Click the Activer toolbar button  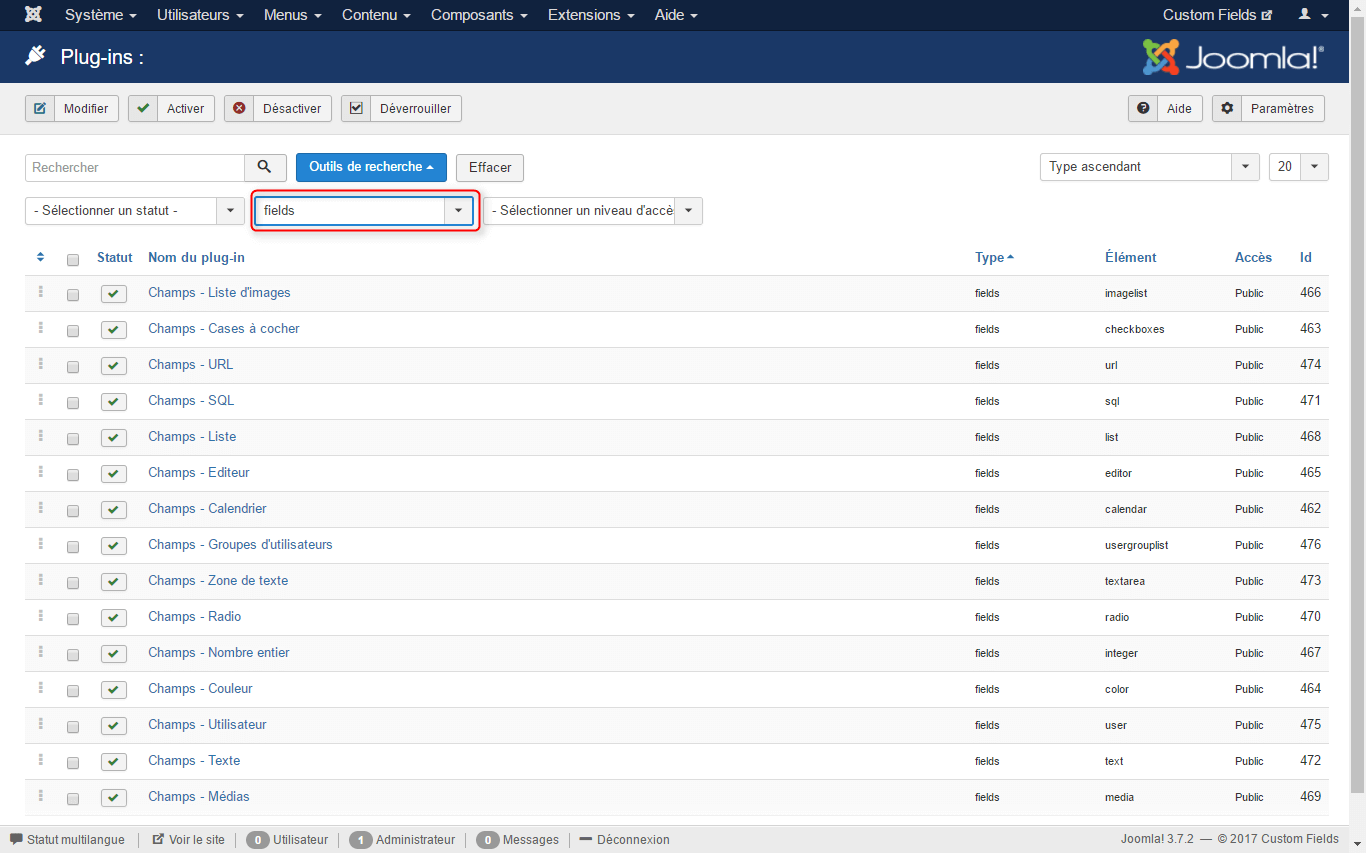coord(171,108)
